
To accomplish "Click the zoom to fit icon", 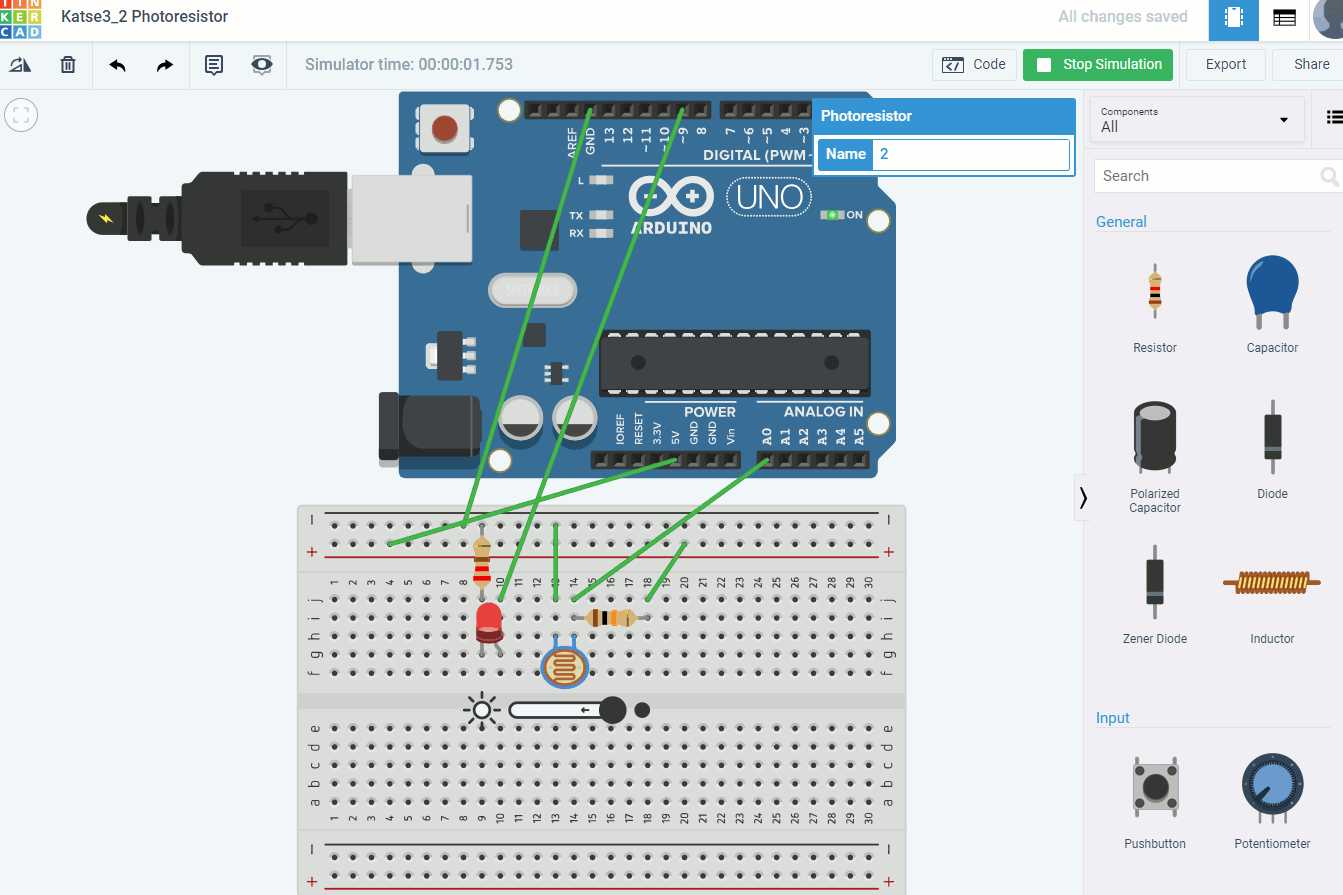I will tap(21, 115).
